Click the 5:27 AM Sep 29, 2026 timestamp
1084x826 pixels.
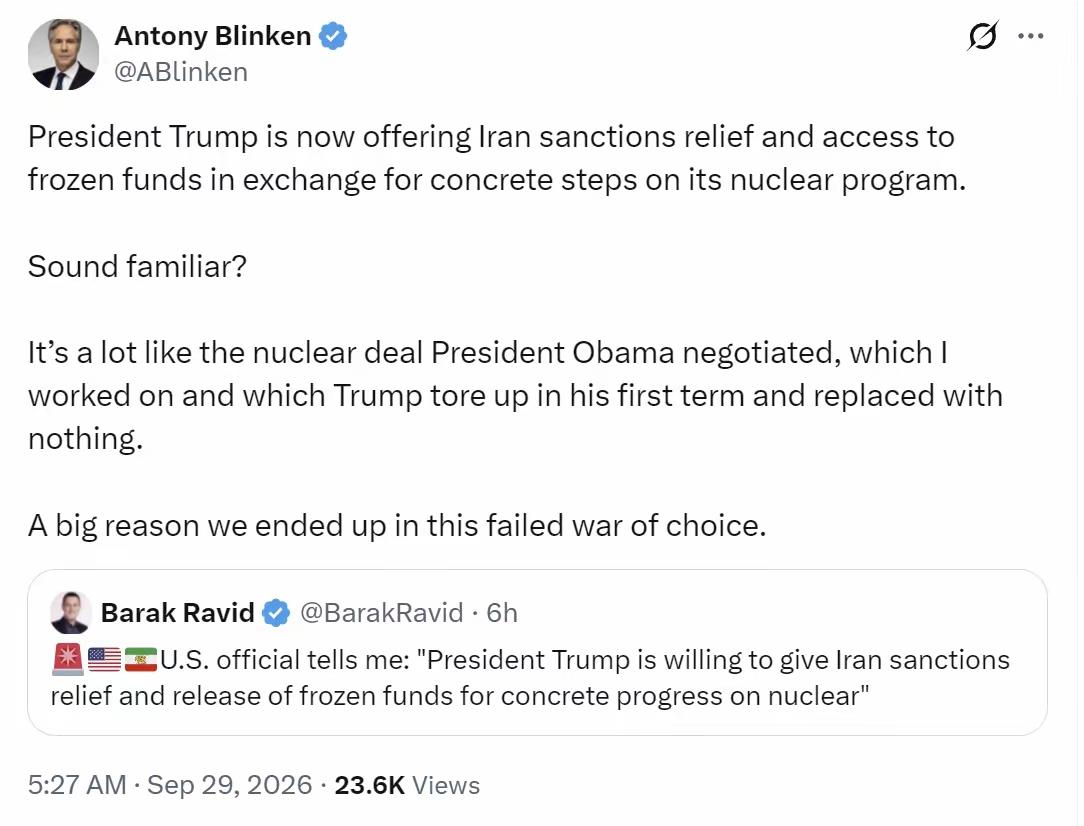click(x=170, y=785)
